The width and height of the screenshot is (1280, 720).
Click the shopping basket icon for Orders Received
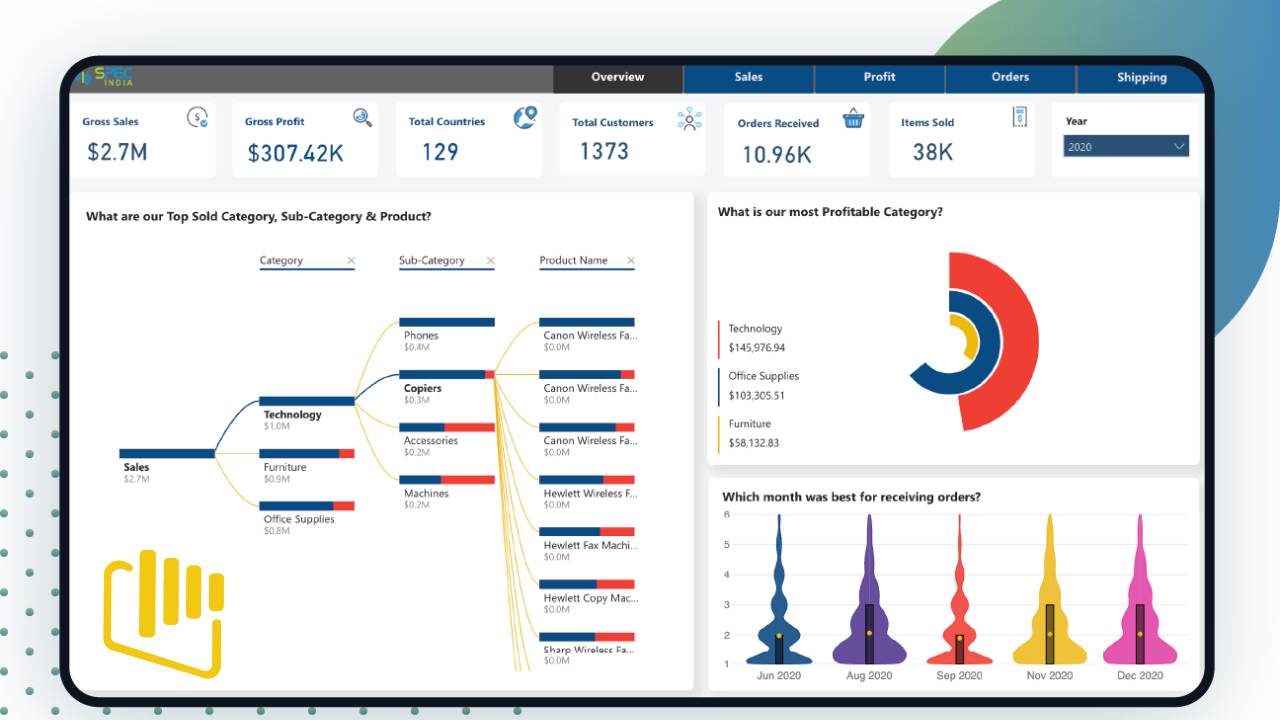[x=852, y=117]
